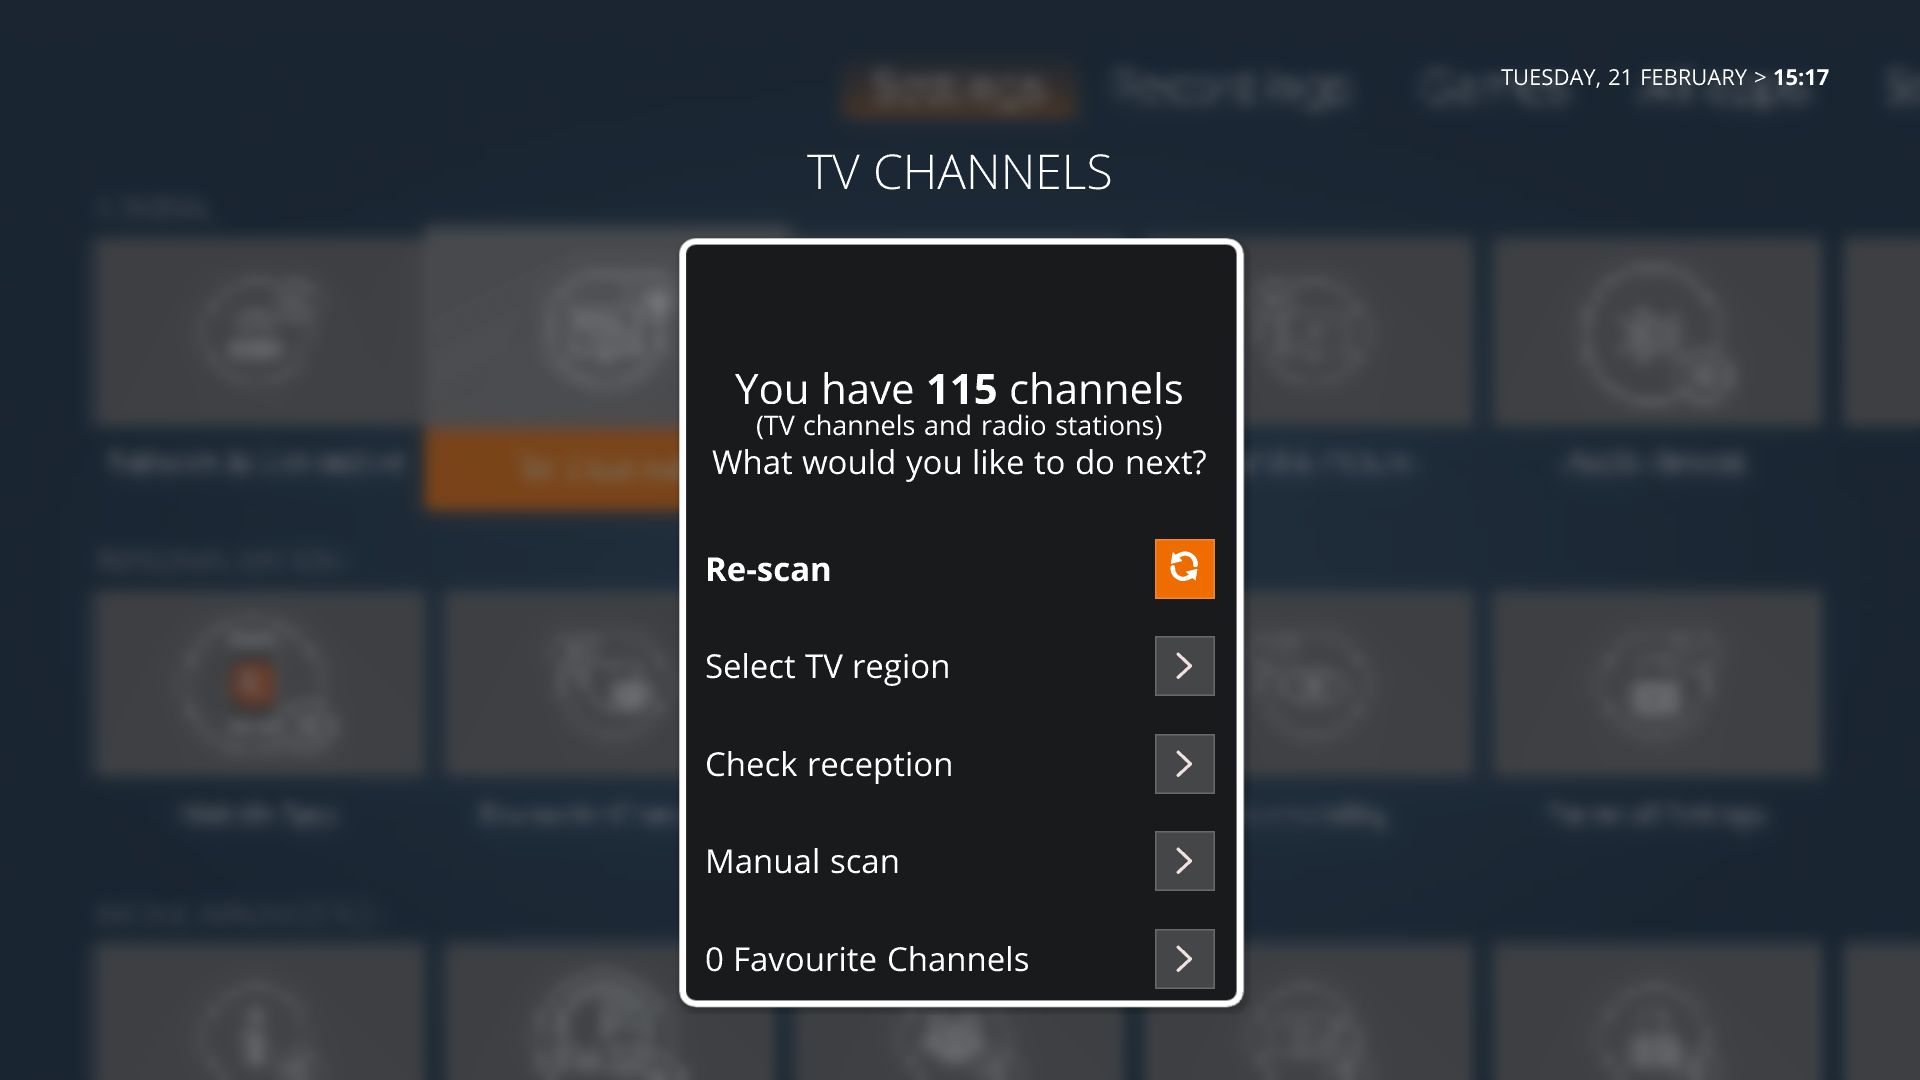
Task: Open Manual scan chevron button
Action: 1184,861
